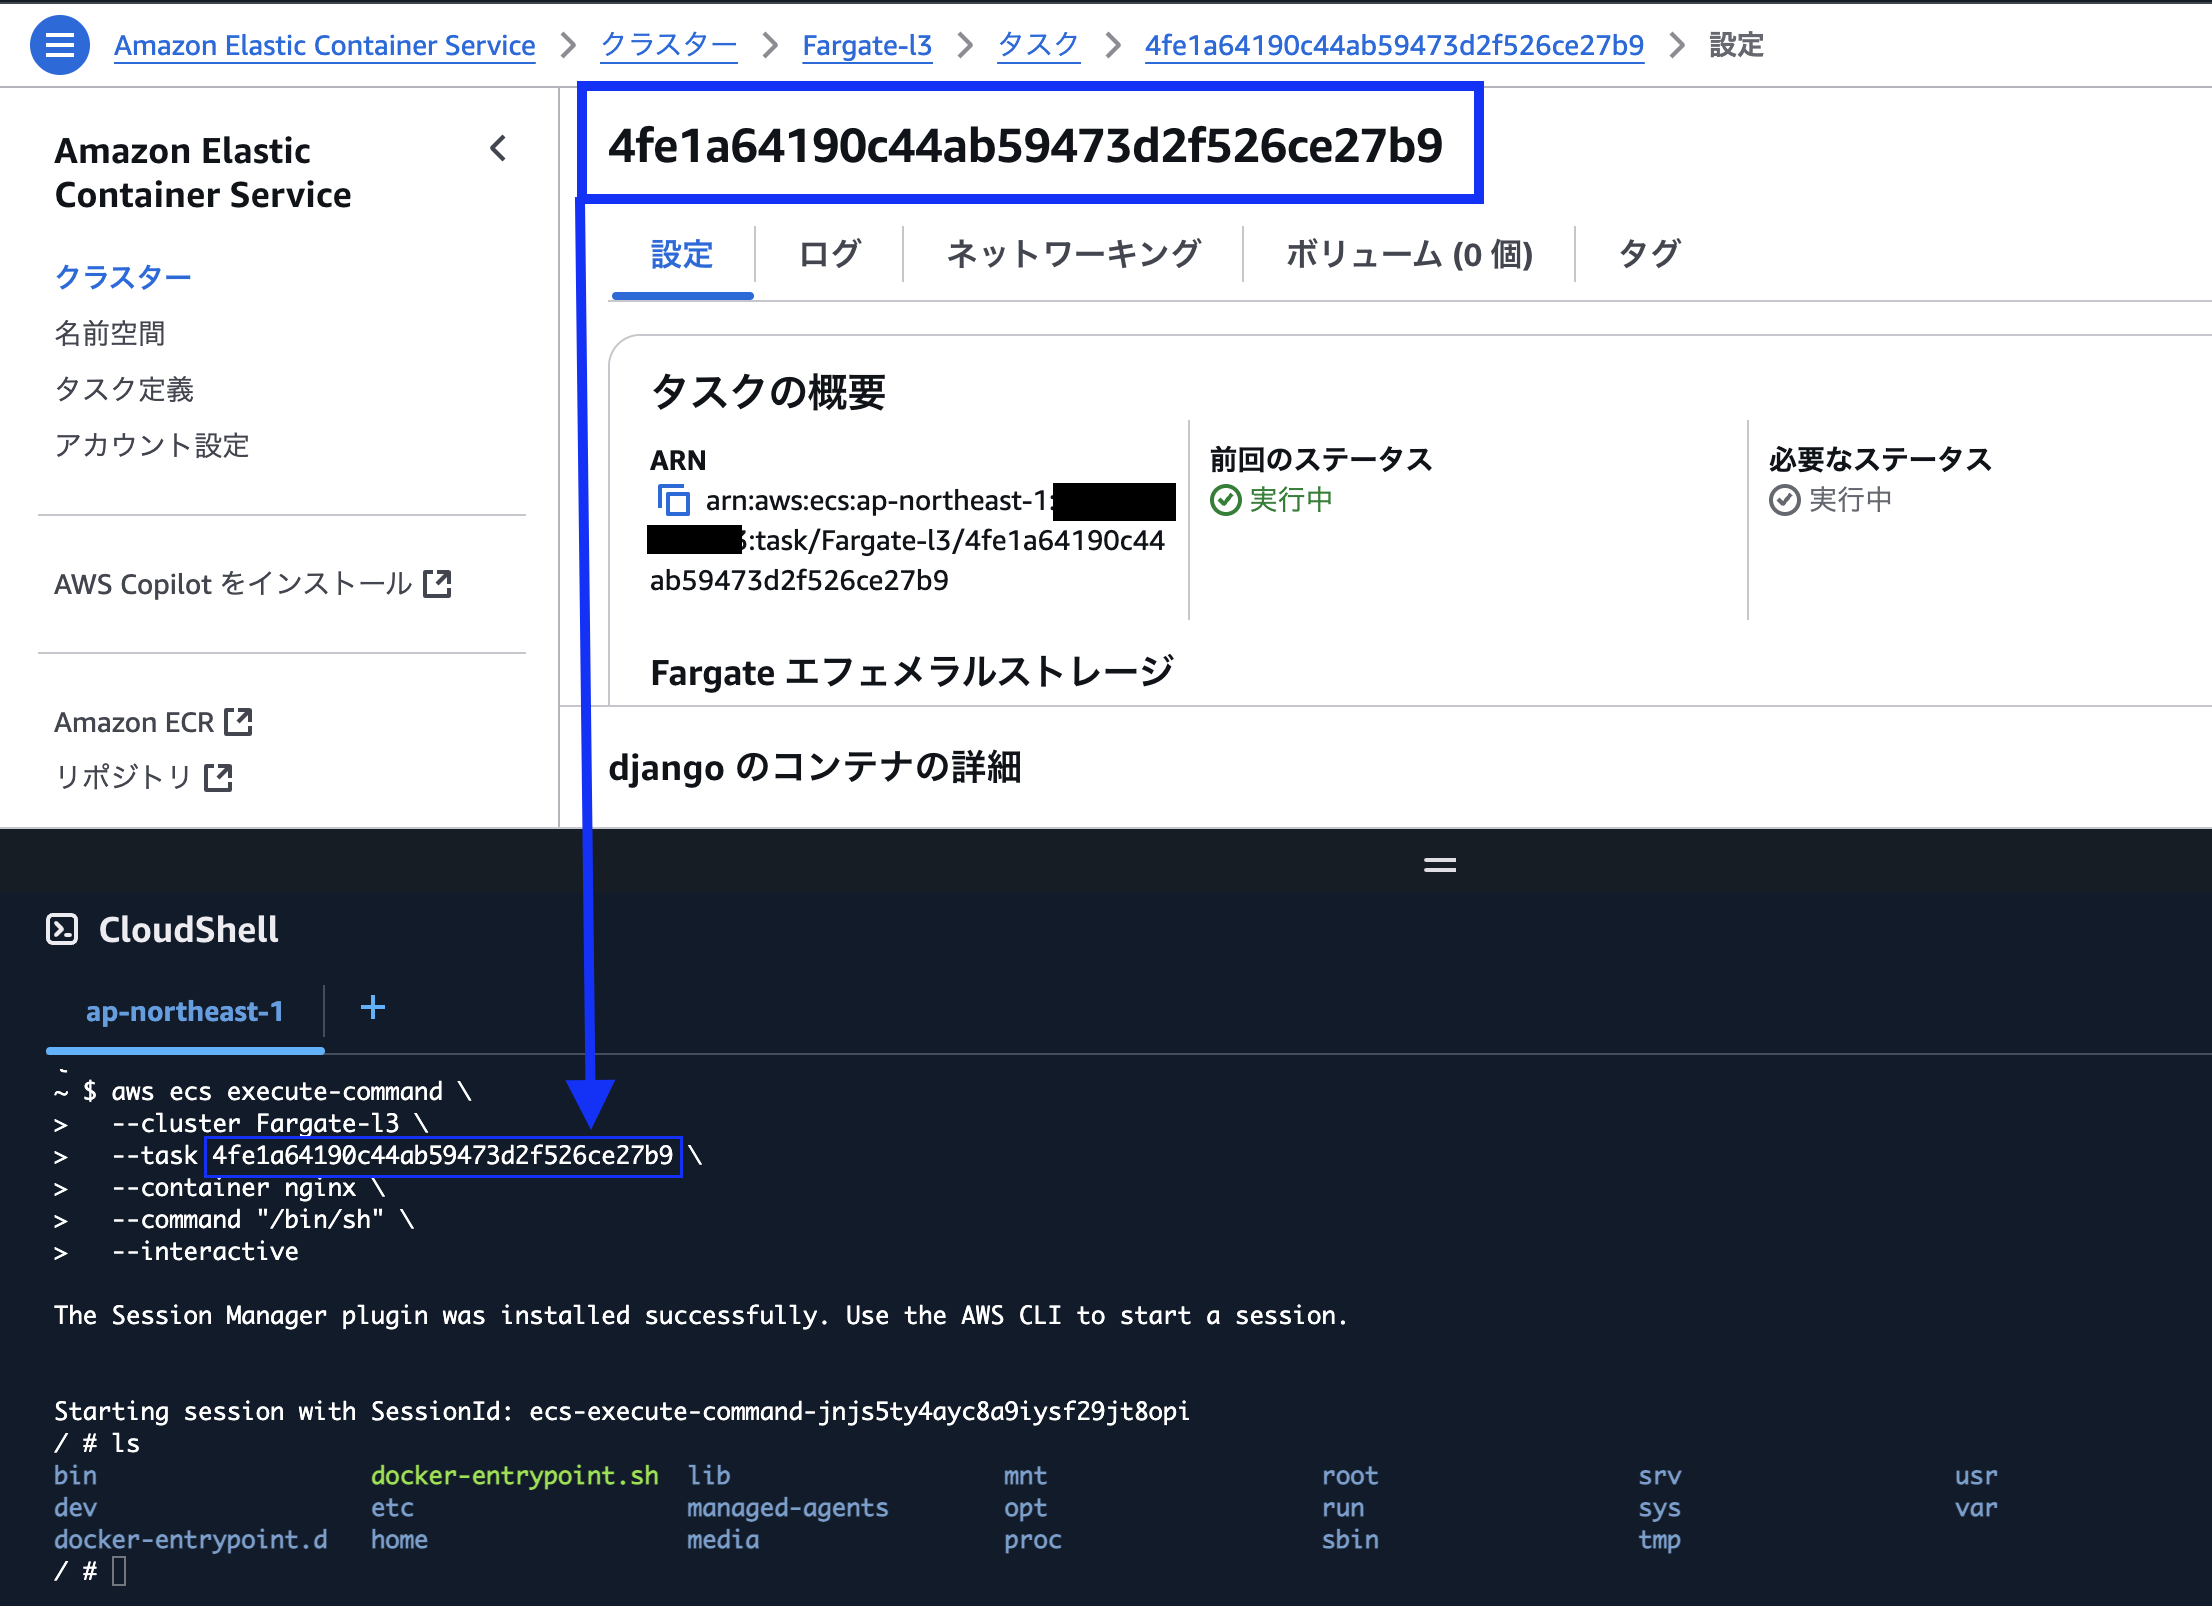Open the ネットワーキング tab

coord(1073,255)
